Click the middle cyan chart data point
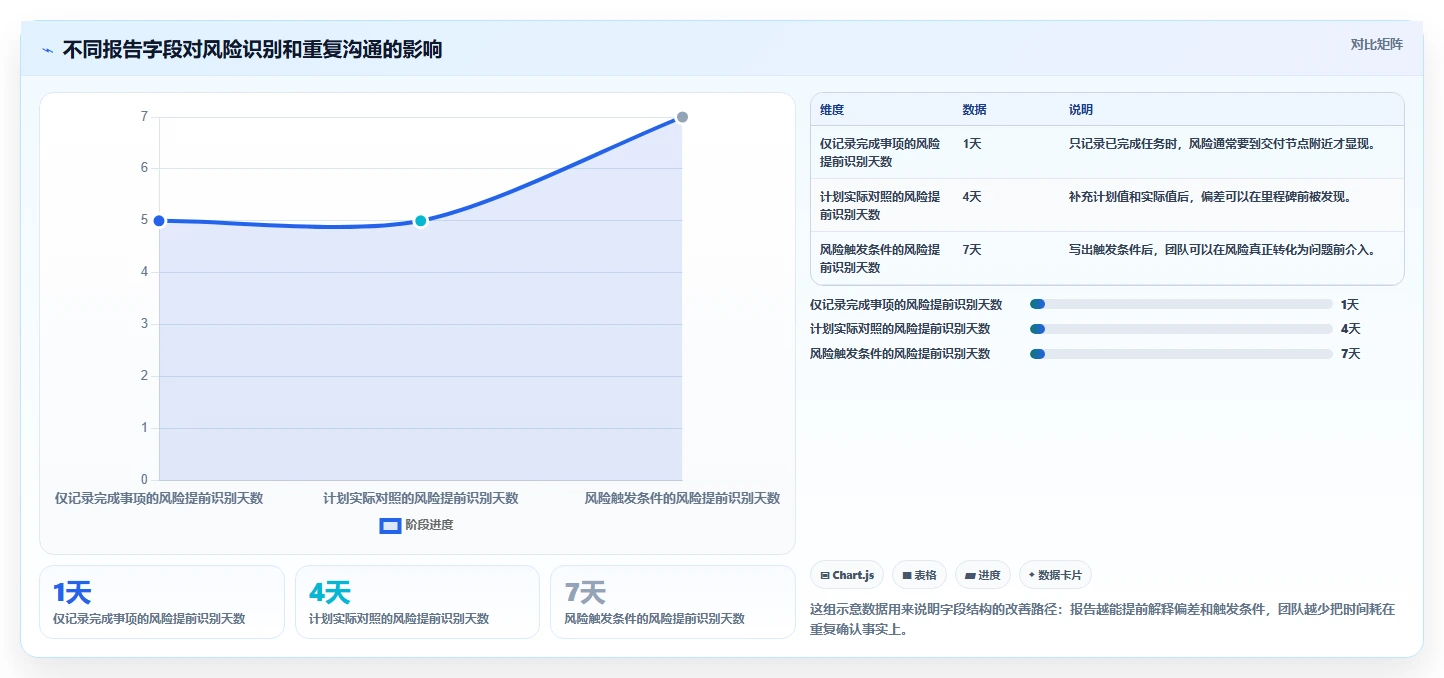The width and height of the screenshot is (1444, 678). tap(421, 221)
